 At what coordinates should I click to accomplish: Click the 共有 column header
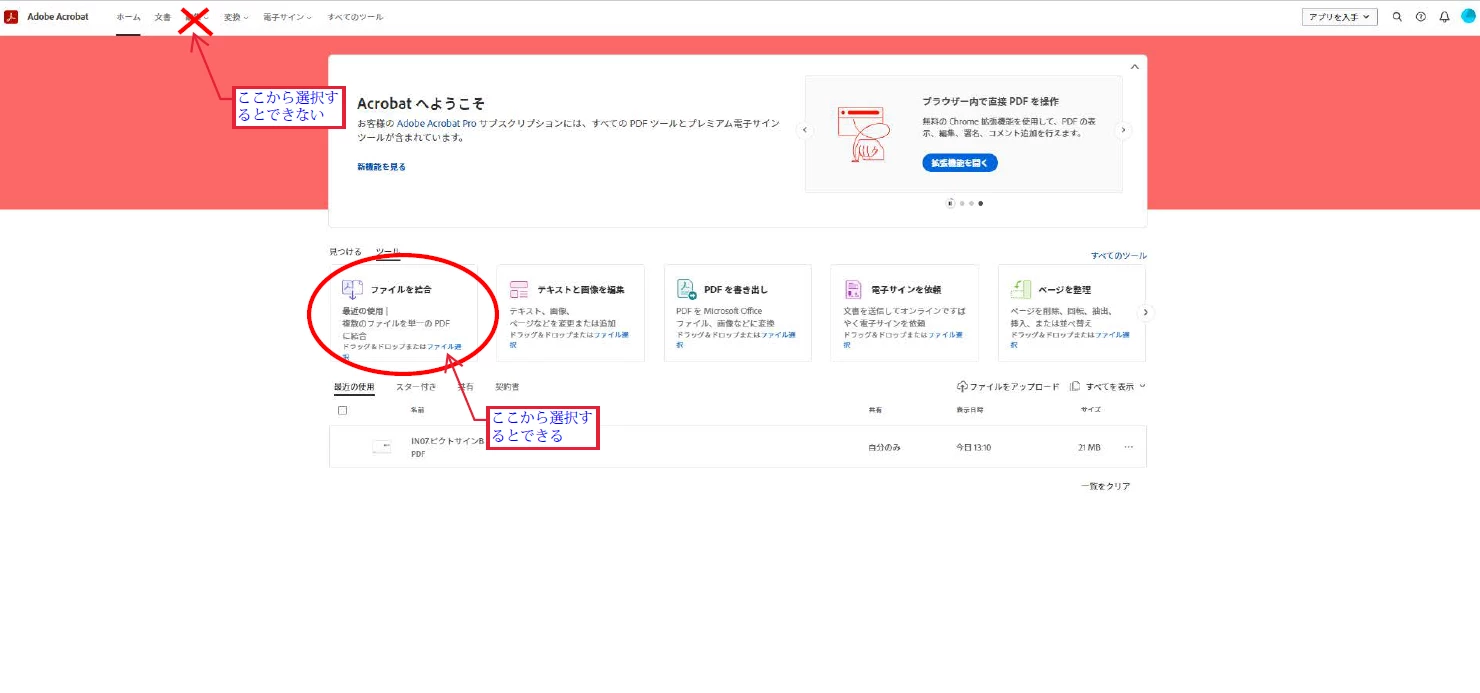pyautogui.click(x=875, y=411)
